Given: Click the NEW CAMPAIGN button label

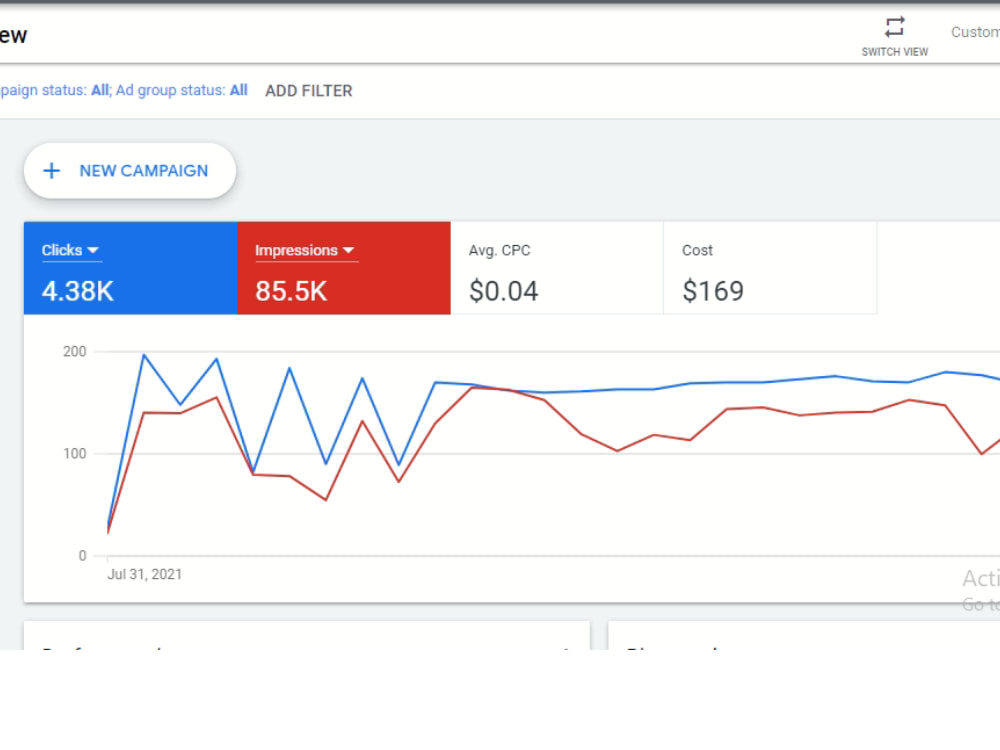Looking at the screenshot, I should tap(143, 171).
